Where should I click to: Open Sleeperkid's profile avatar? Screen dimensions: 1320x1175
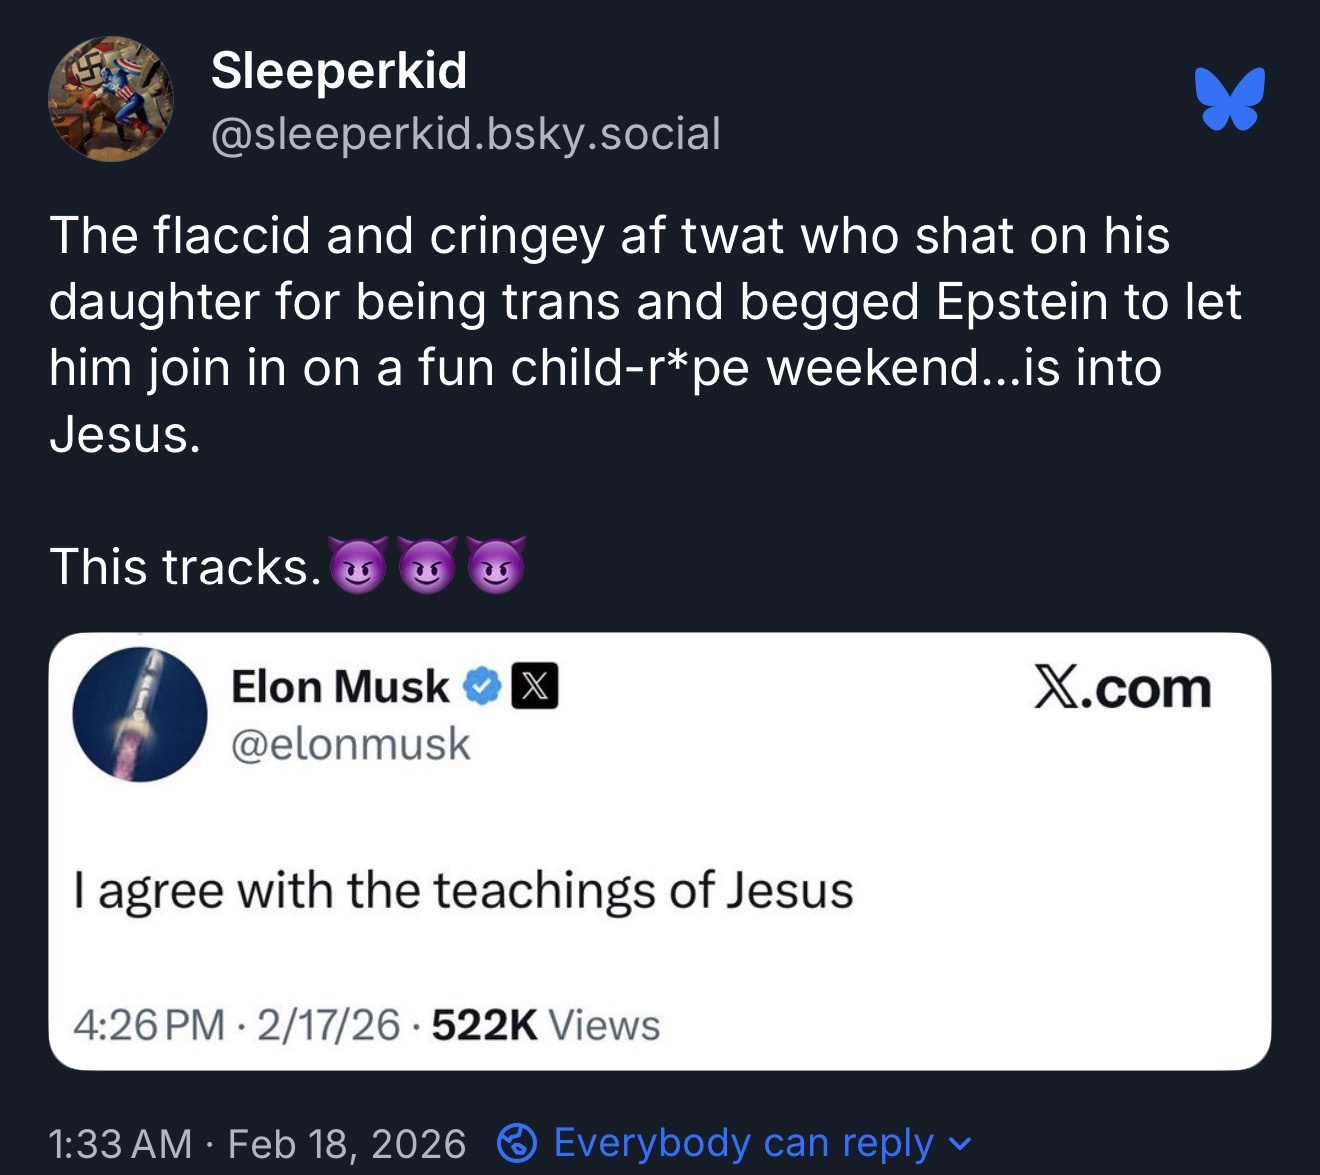click(111, 100)
